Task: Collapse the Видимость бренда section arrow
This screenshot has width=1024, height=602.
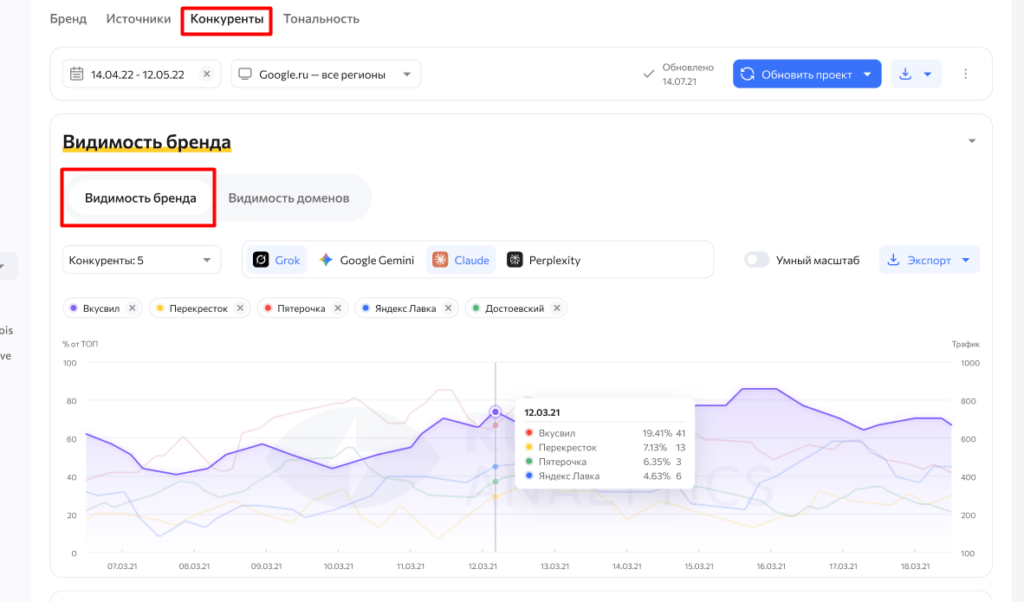Action: (x=971, y=142)
